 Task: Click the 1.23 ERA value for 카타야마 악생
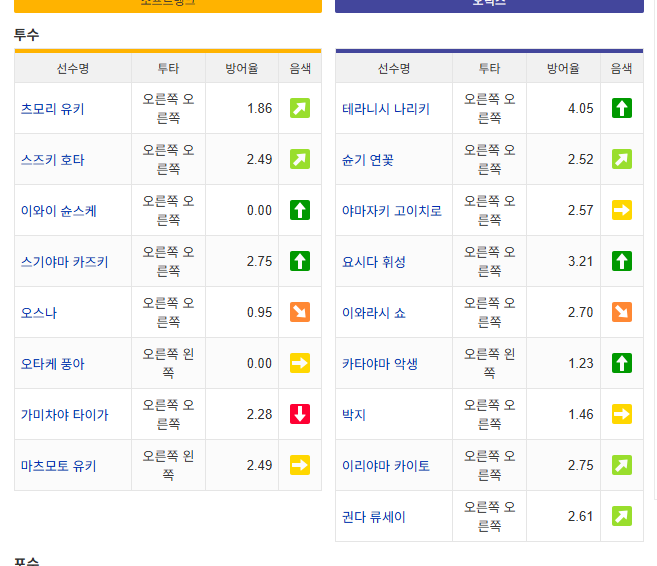(x=581, y=363)
